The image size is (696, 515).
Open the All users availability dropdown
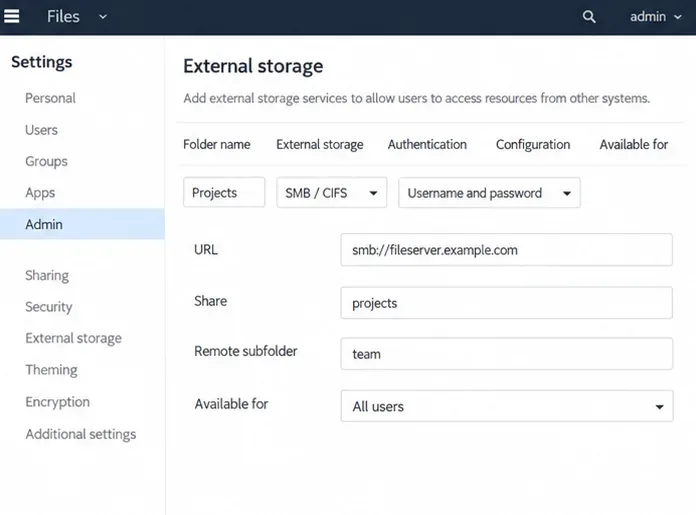[507, 406]
